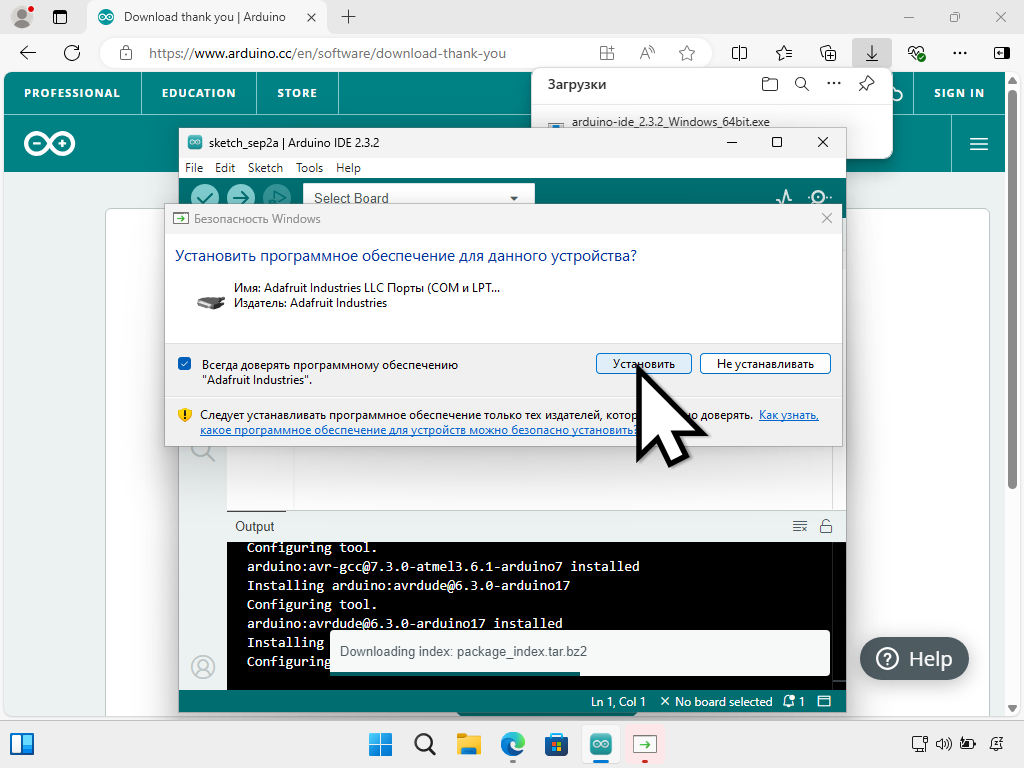
Task: Add this page to favorites star
Action: pos(686,53)
